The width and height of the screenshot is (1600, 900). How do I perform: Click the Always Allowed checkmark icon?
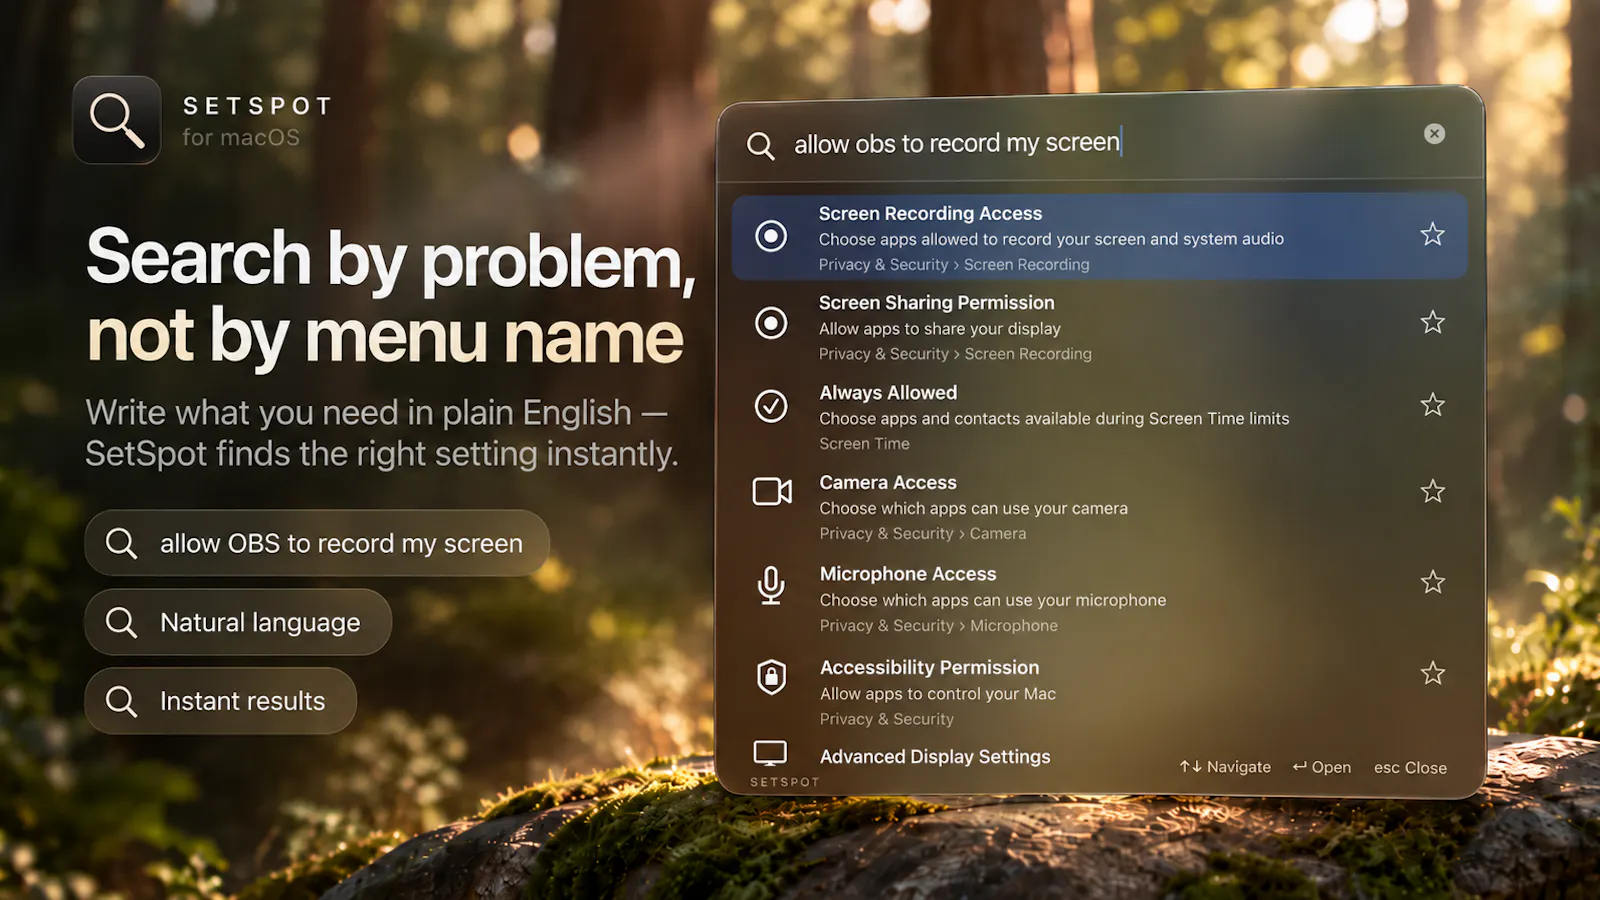click(x=771, y=406)
